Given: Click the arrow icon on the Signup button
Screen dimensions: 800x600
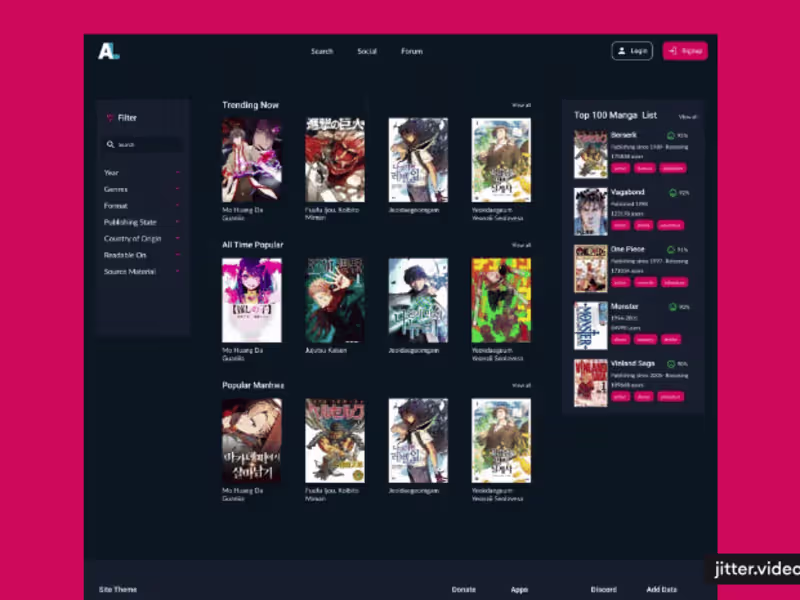Looking at the screenshot, I should tap(672, 51).
